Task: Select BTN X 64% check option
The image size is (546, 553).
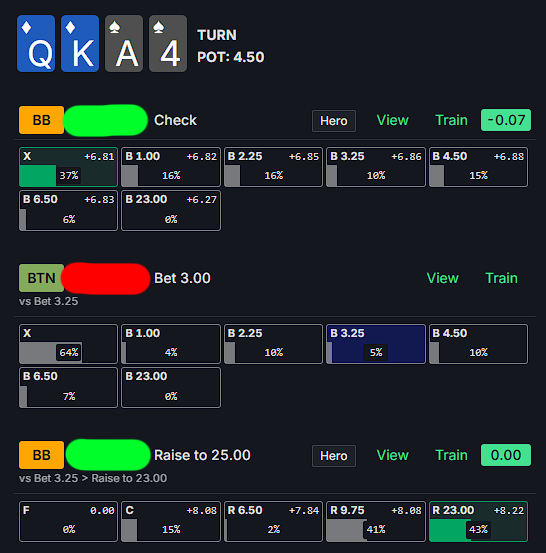Action: coord(68,344)
